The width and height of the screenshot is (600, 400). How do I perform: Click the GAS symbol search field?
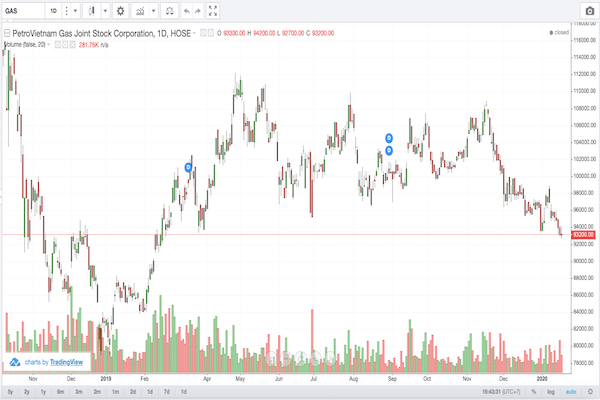tap(23, 11)
